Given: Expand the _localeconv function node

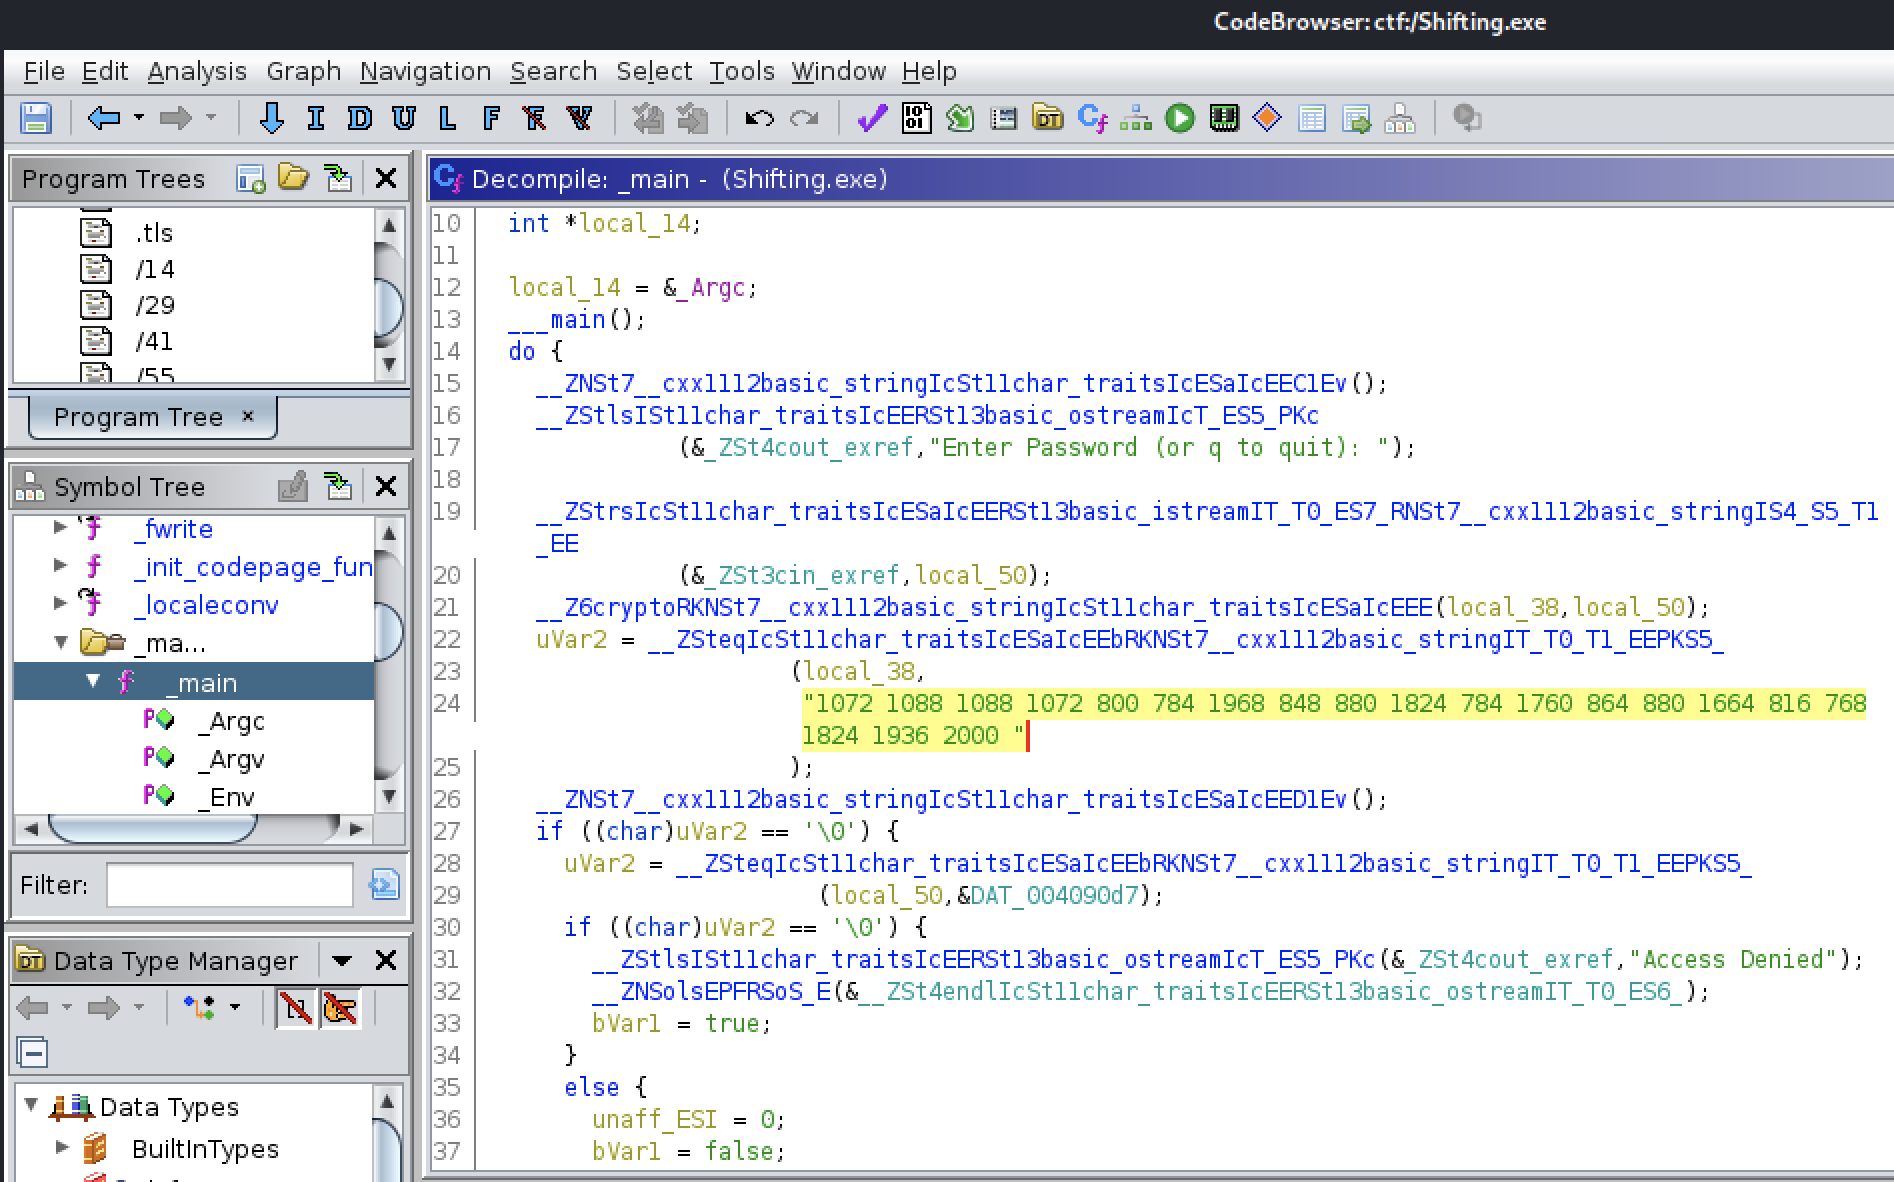Looking at the screenshot, I should 60,603.
